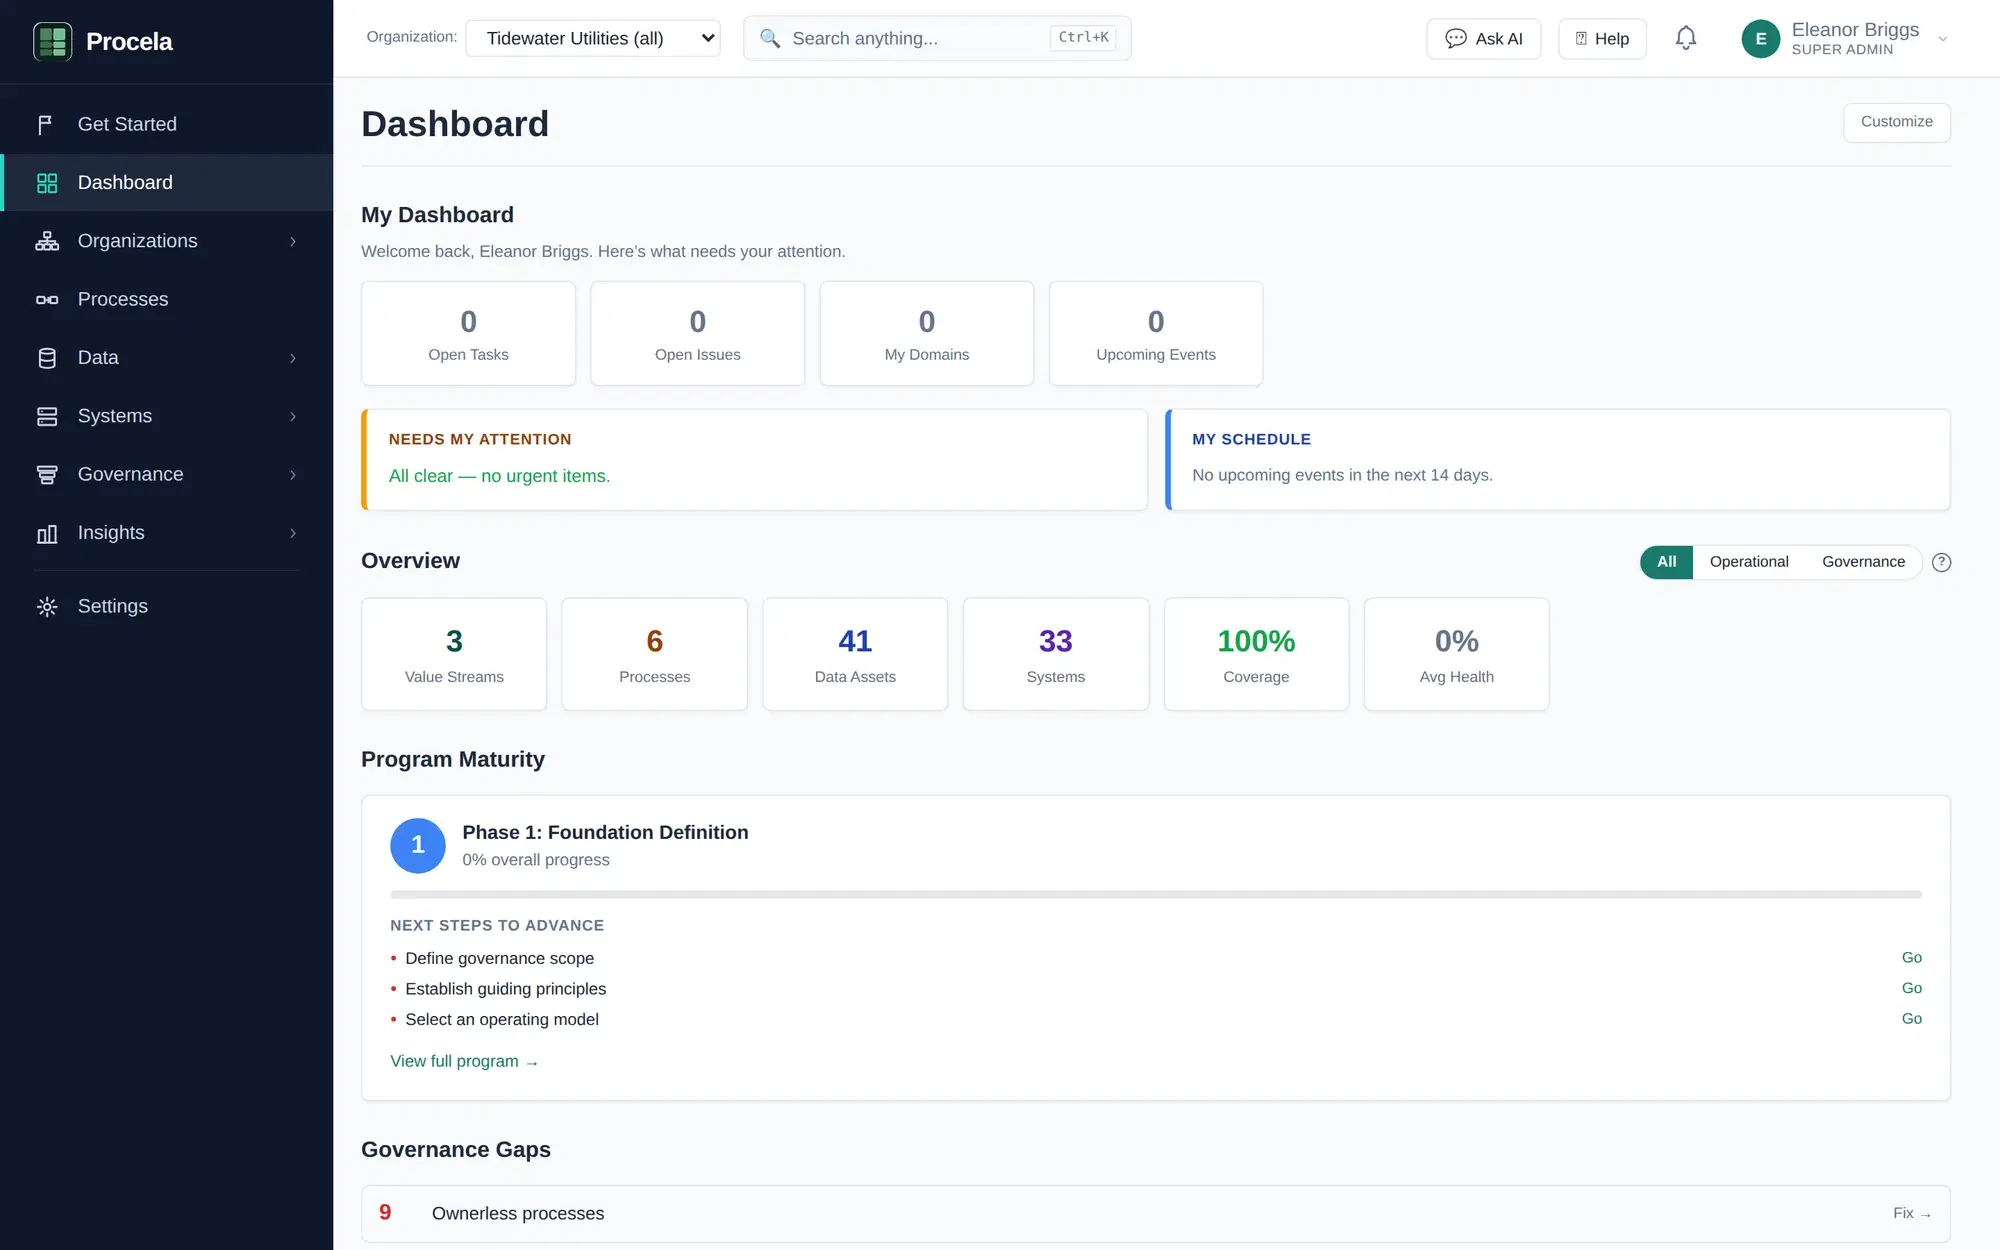The width and height of the screenshot is (2000, 1250).
Task: Click 'Select an operating model' step text
Action: click(502, 1019)
